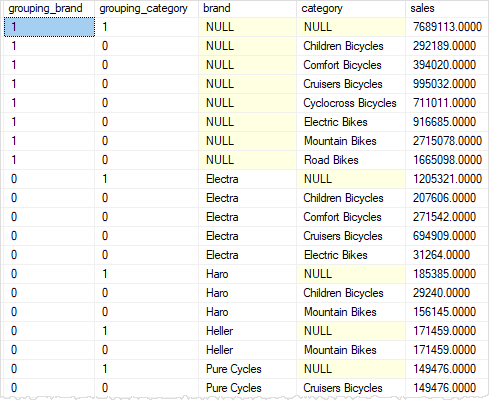Select Cruisers Bicycles cell in Pure Cycles row

351,388
